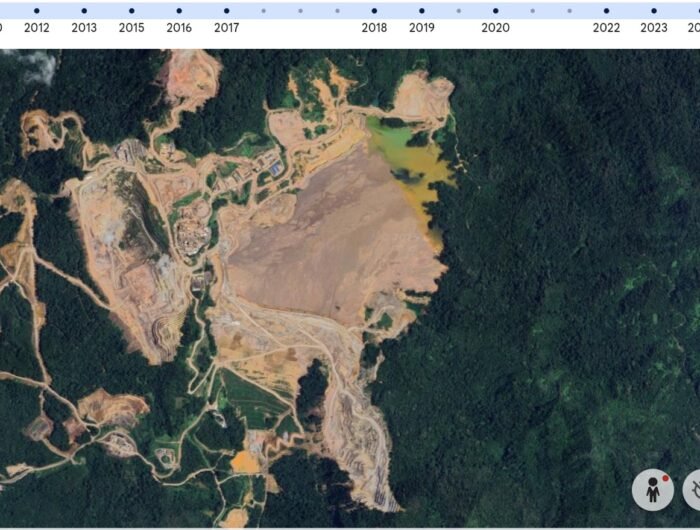Select the 2013 timeline marker

[x=84, y=11]
